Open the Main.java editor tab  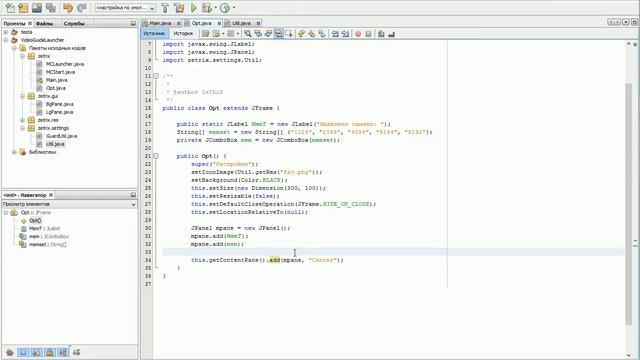(160, 23)
